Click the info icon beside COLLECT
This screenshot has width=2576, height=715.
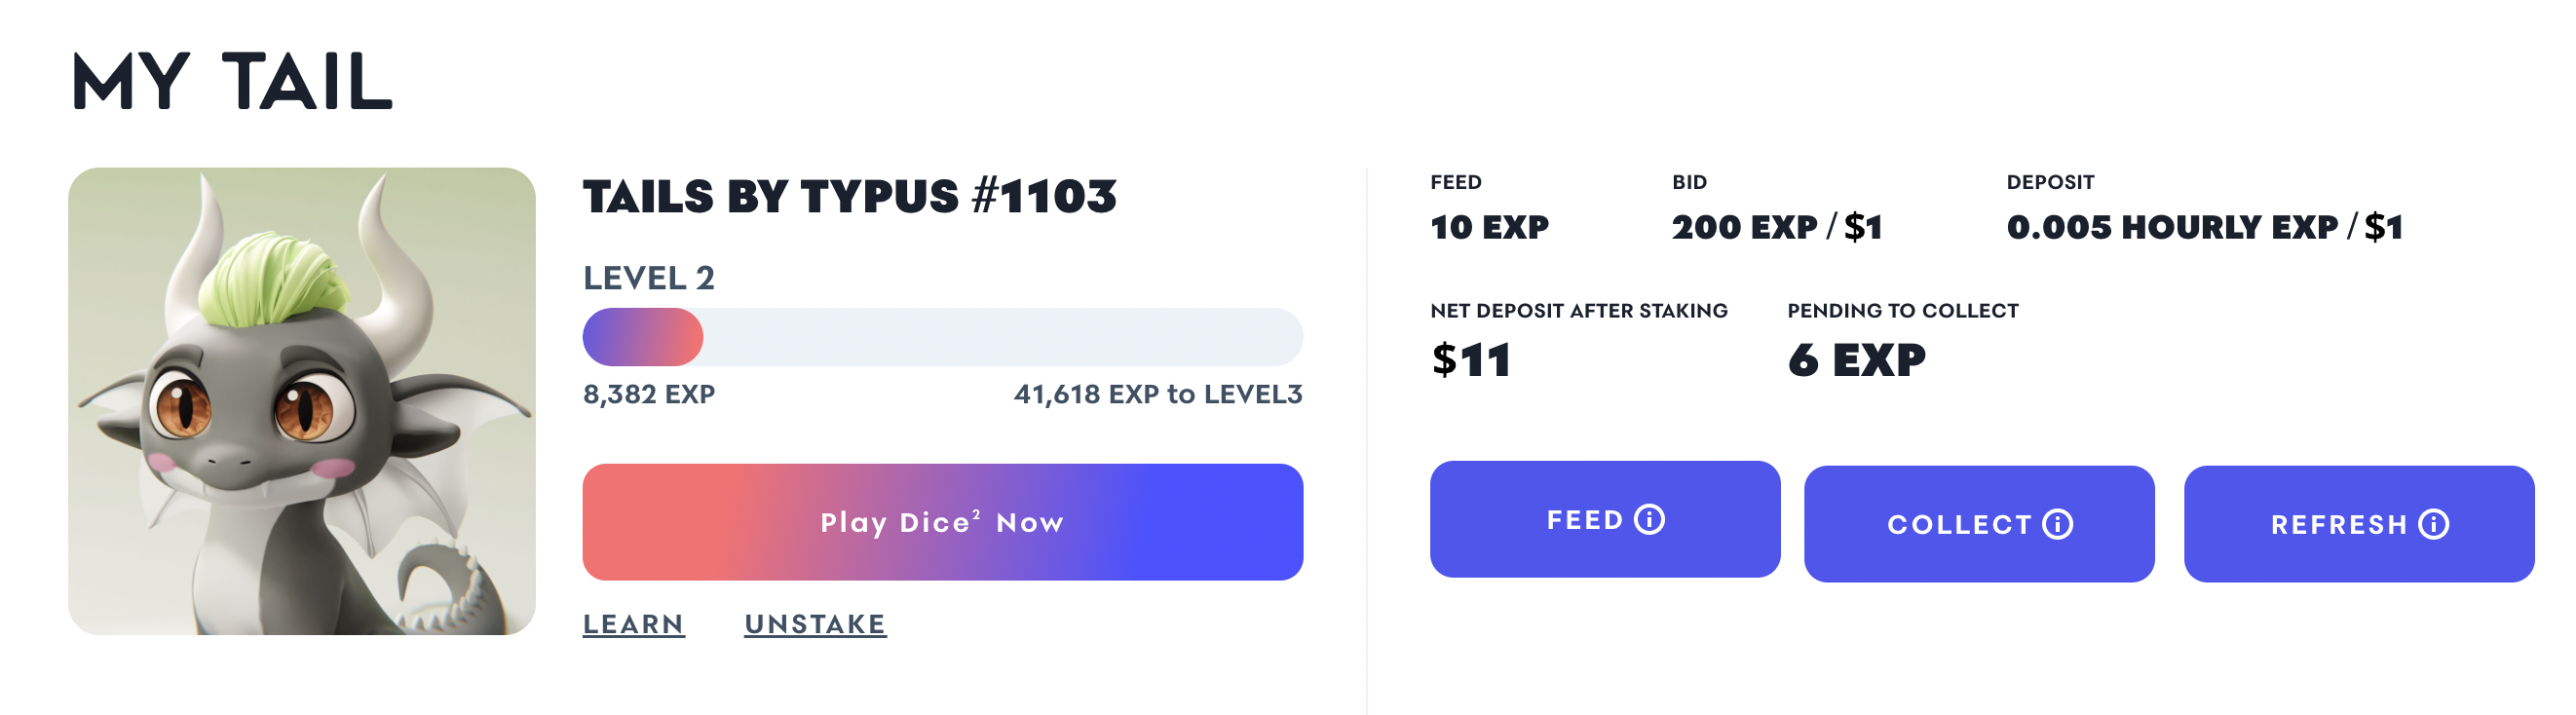point(2057,525)
